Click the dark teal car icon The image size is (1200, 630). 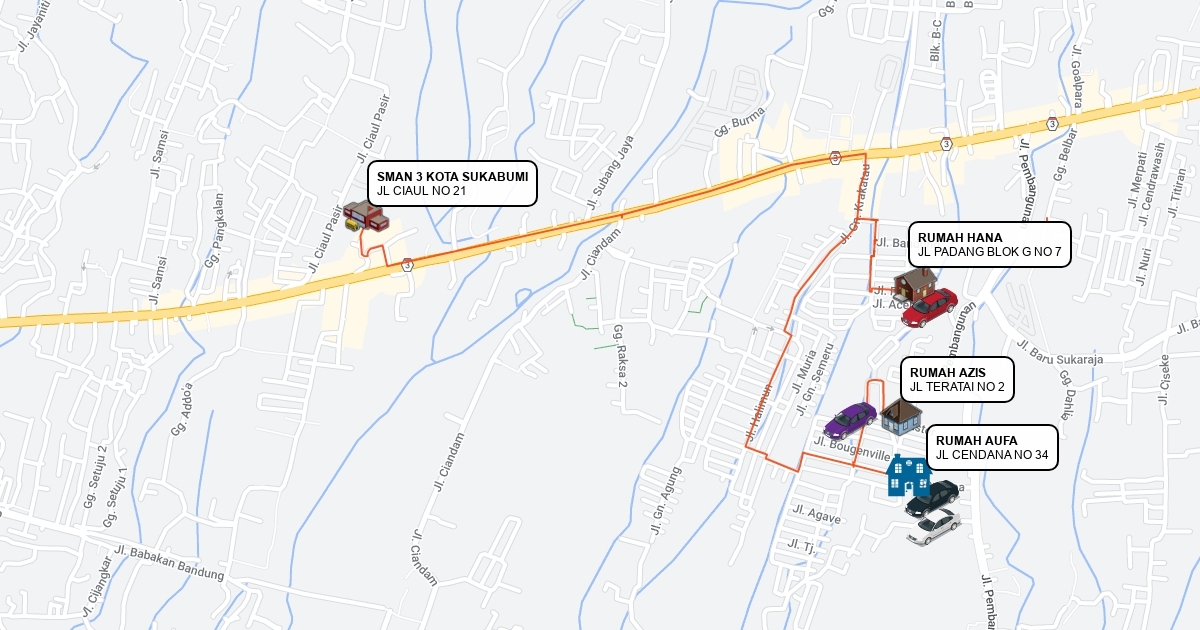coord(932,498)
